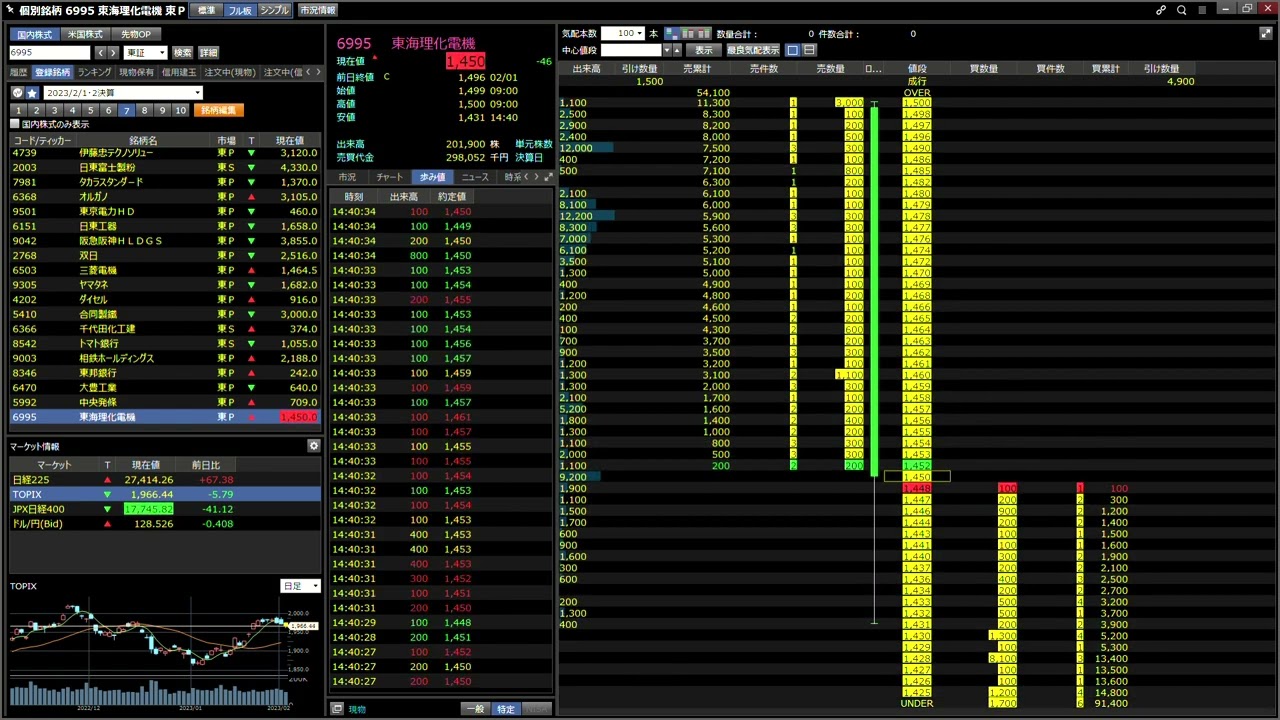Click the link chain icon in title bar
The height and width of the screenshot is (720, 1280).
[x=1161, y=10]
